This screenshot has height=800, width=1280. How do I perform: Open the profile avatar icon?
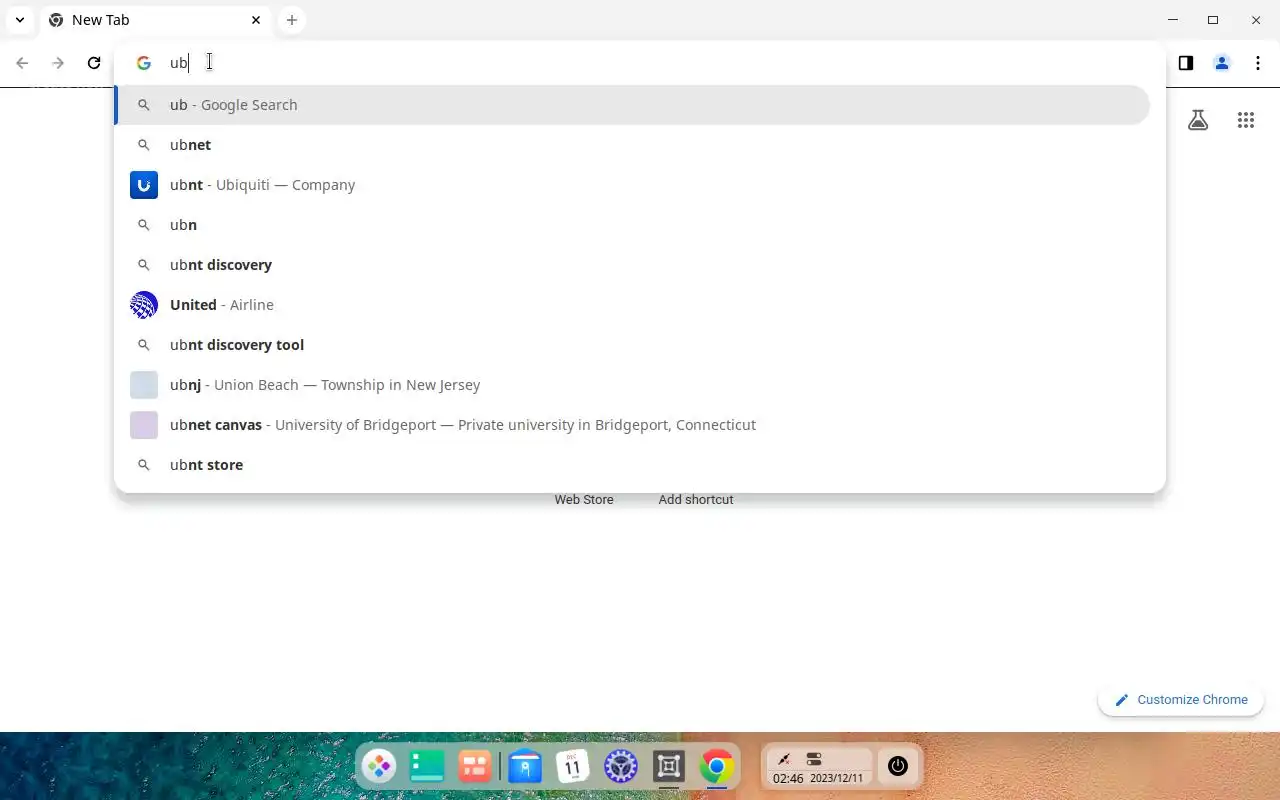point(1222,63)
